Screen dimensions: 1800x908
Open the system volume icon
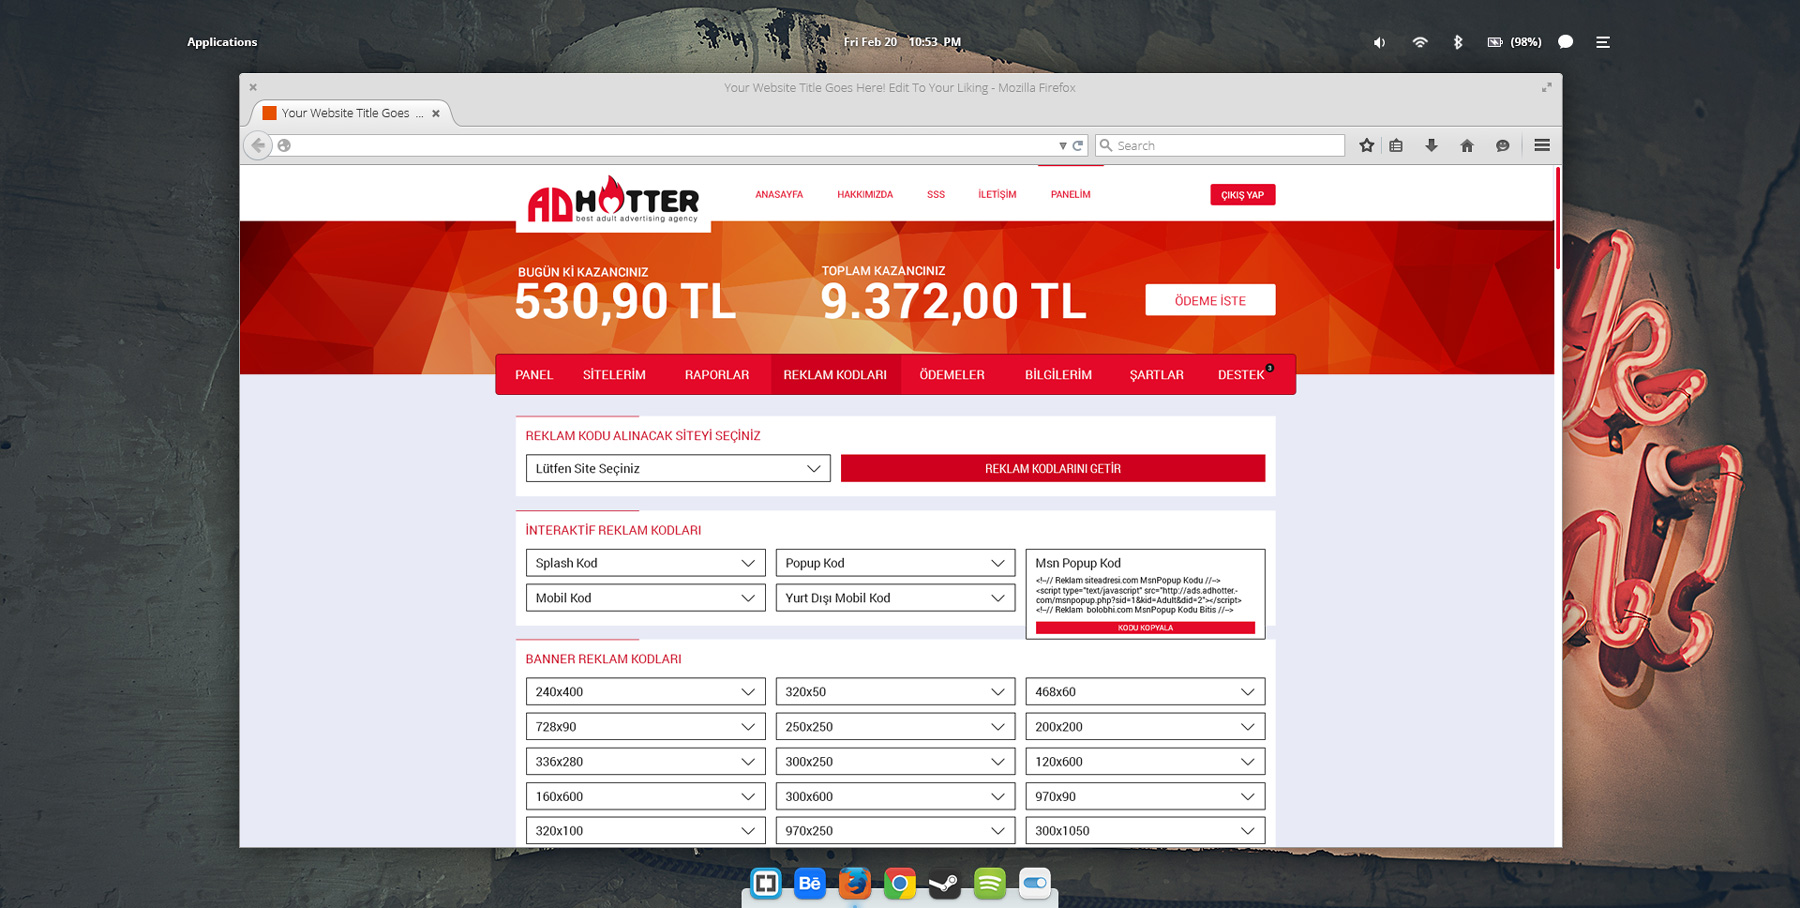(x=1379, y=42)
